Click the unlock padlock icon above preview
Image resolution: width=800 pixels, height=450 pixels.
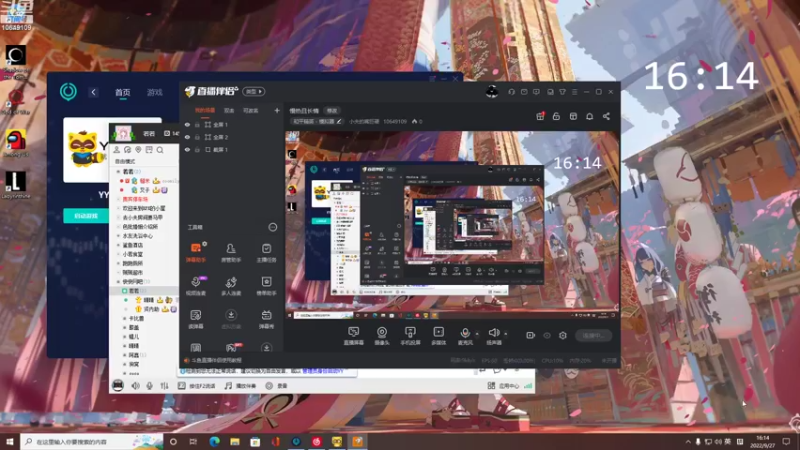[x=556, y=116]
